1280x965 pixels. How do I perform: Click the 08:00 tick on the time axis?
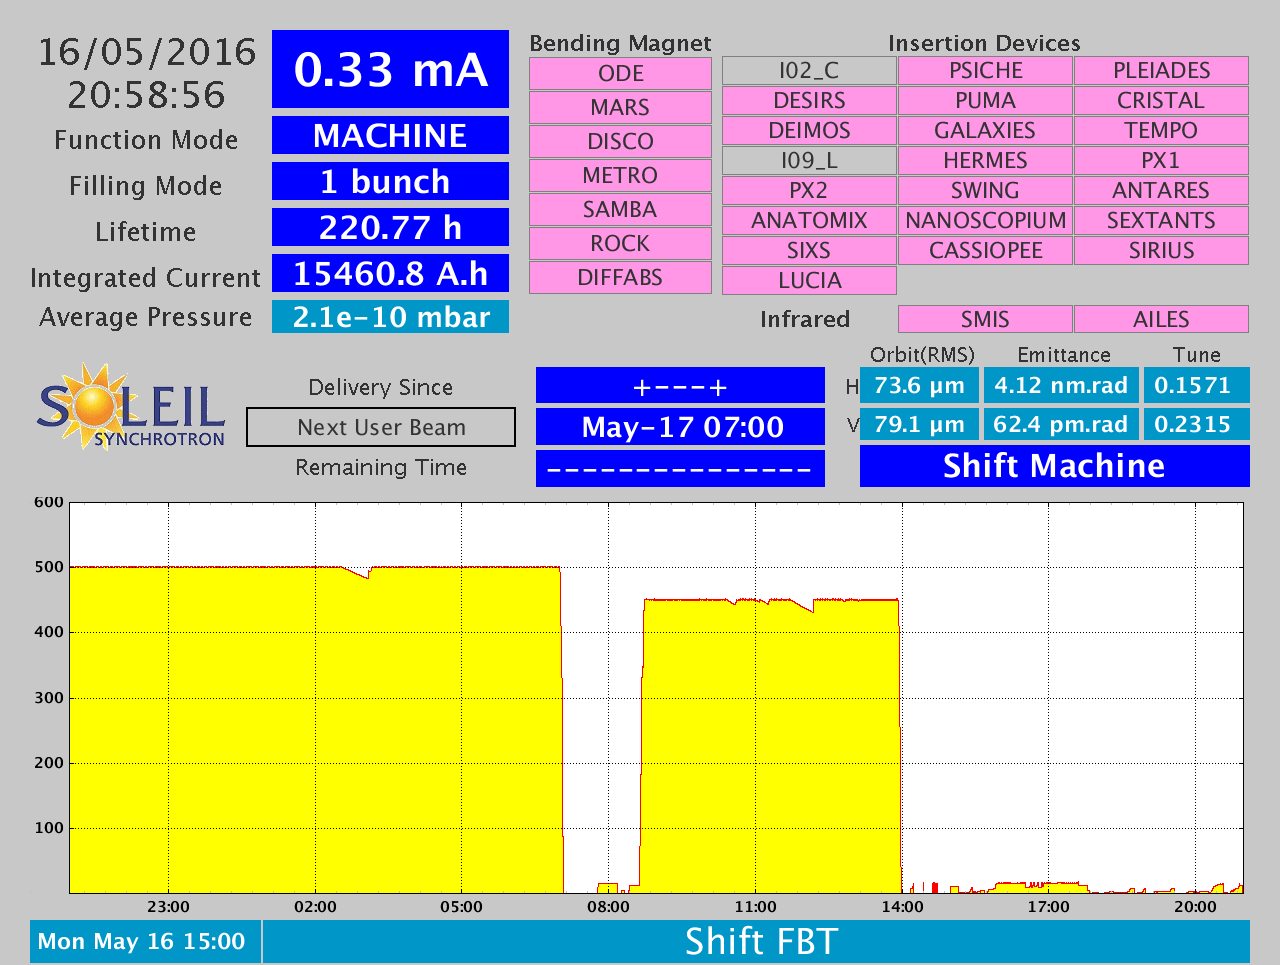point(608,907)
